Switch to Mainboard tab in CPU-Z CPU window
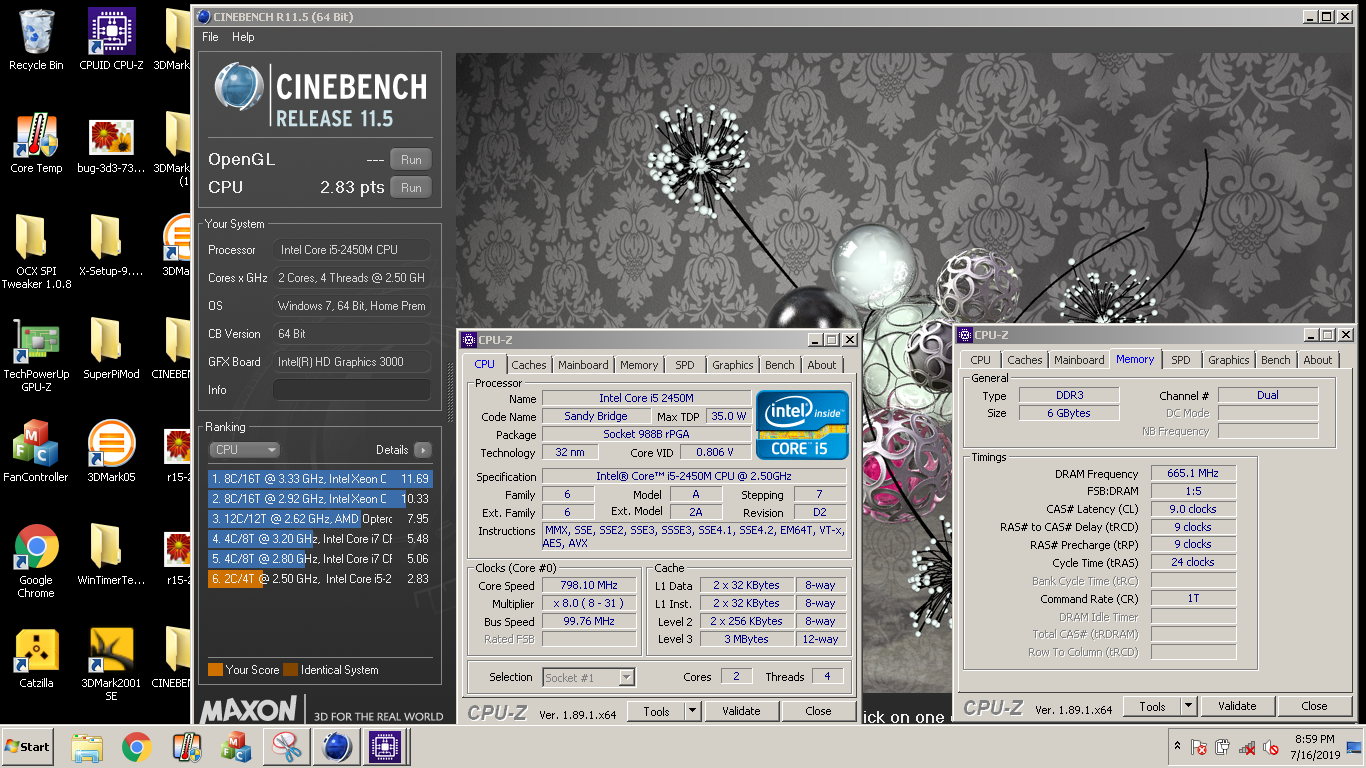The height and width of the screenshot is (768, 1366). point(583,365)
